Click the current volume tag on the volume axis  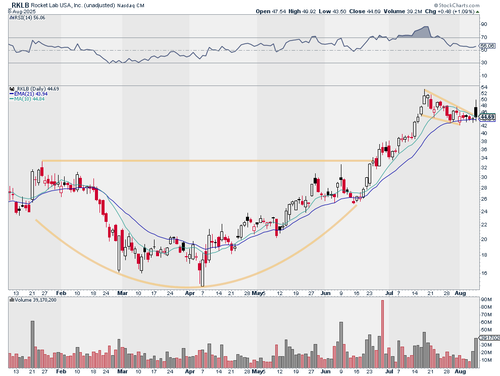(489, 338)
